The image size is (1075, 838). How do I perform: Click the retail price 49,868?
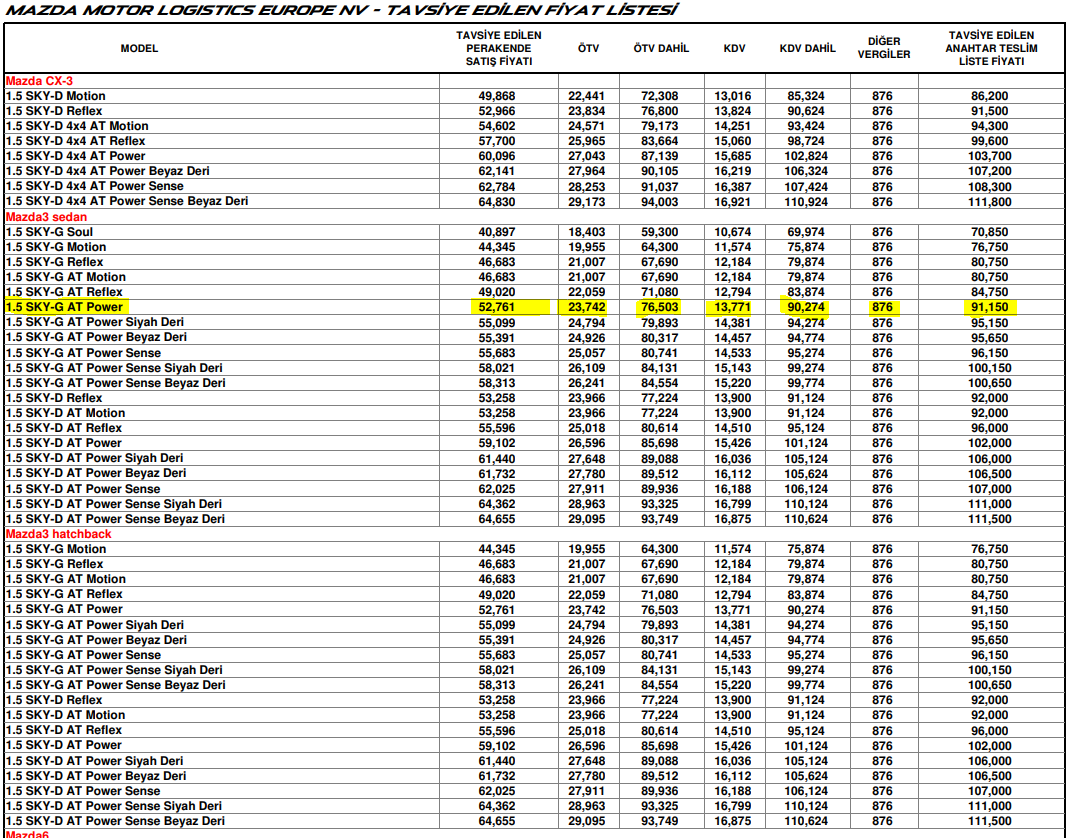pyautogui.click(x=496, y=96)
